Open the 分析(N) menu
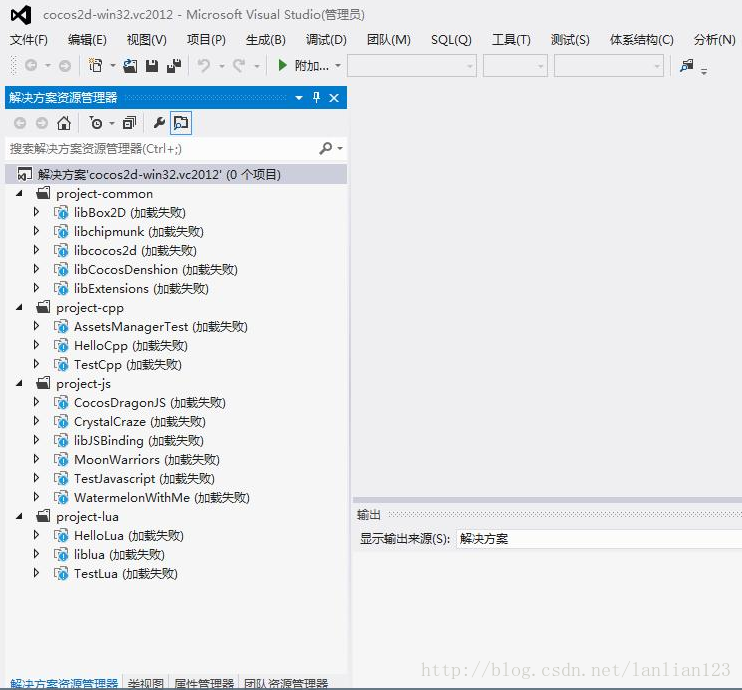742x690 pixels. (x=714, y=40)
